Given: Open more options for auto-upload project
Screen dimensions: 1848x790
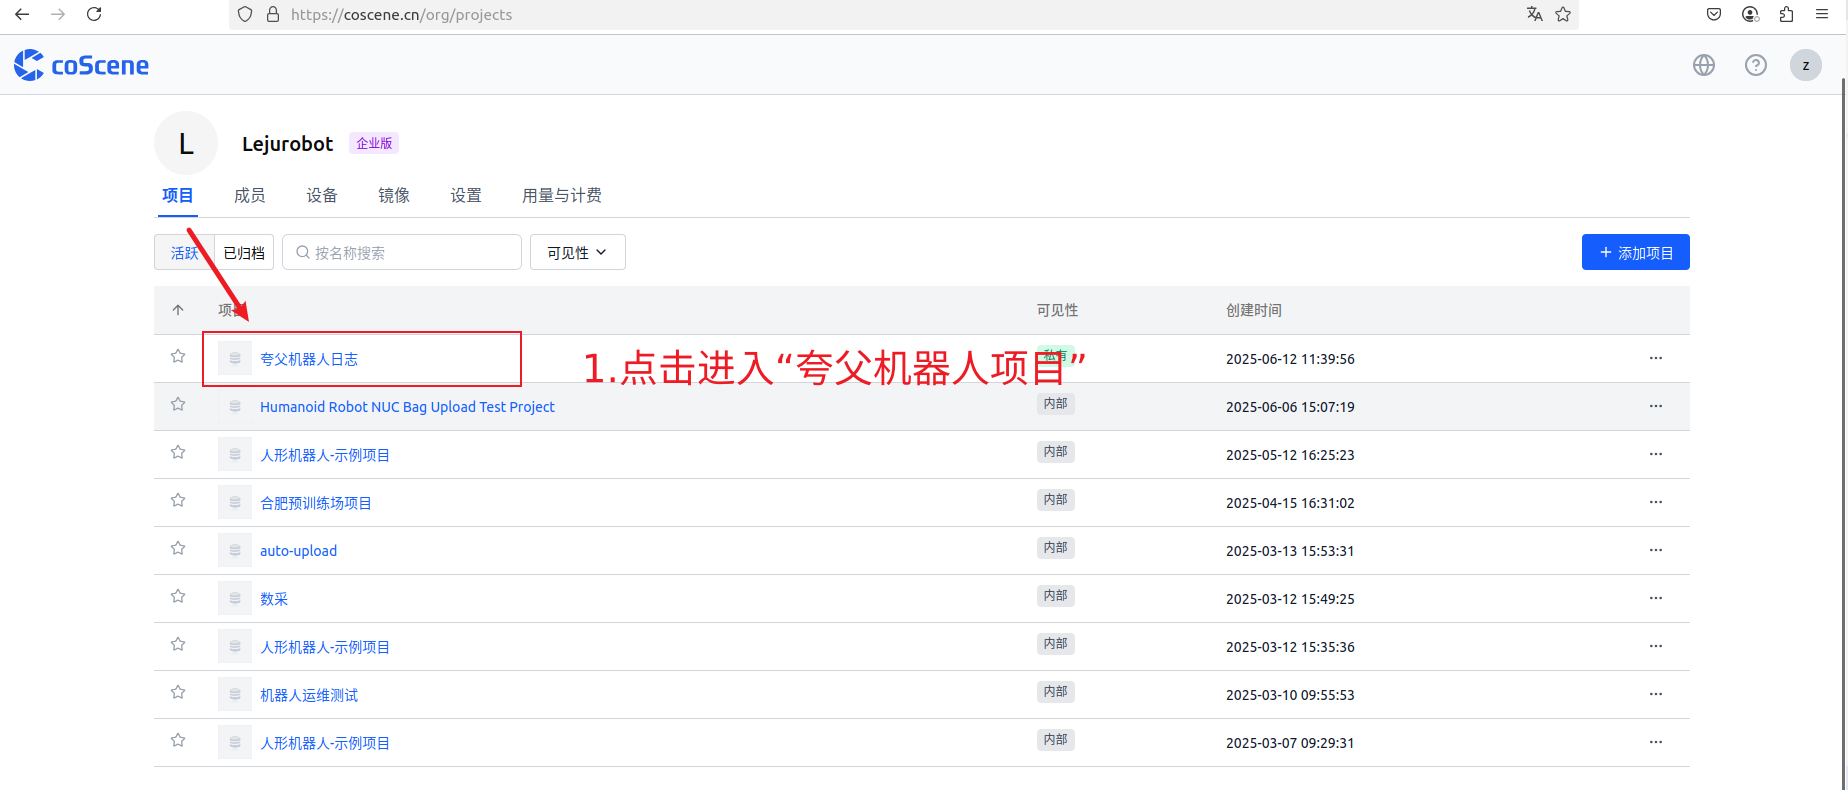Looking at the screenshot, I should (1655, 550).
